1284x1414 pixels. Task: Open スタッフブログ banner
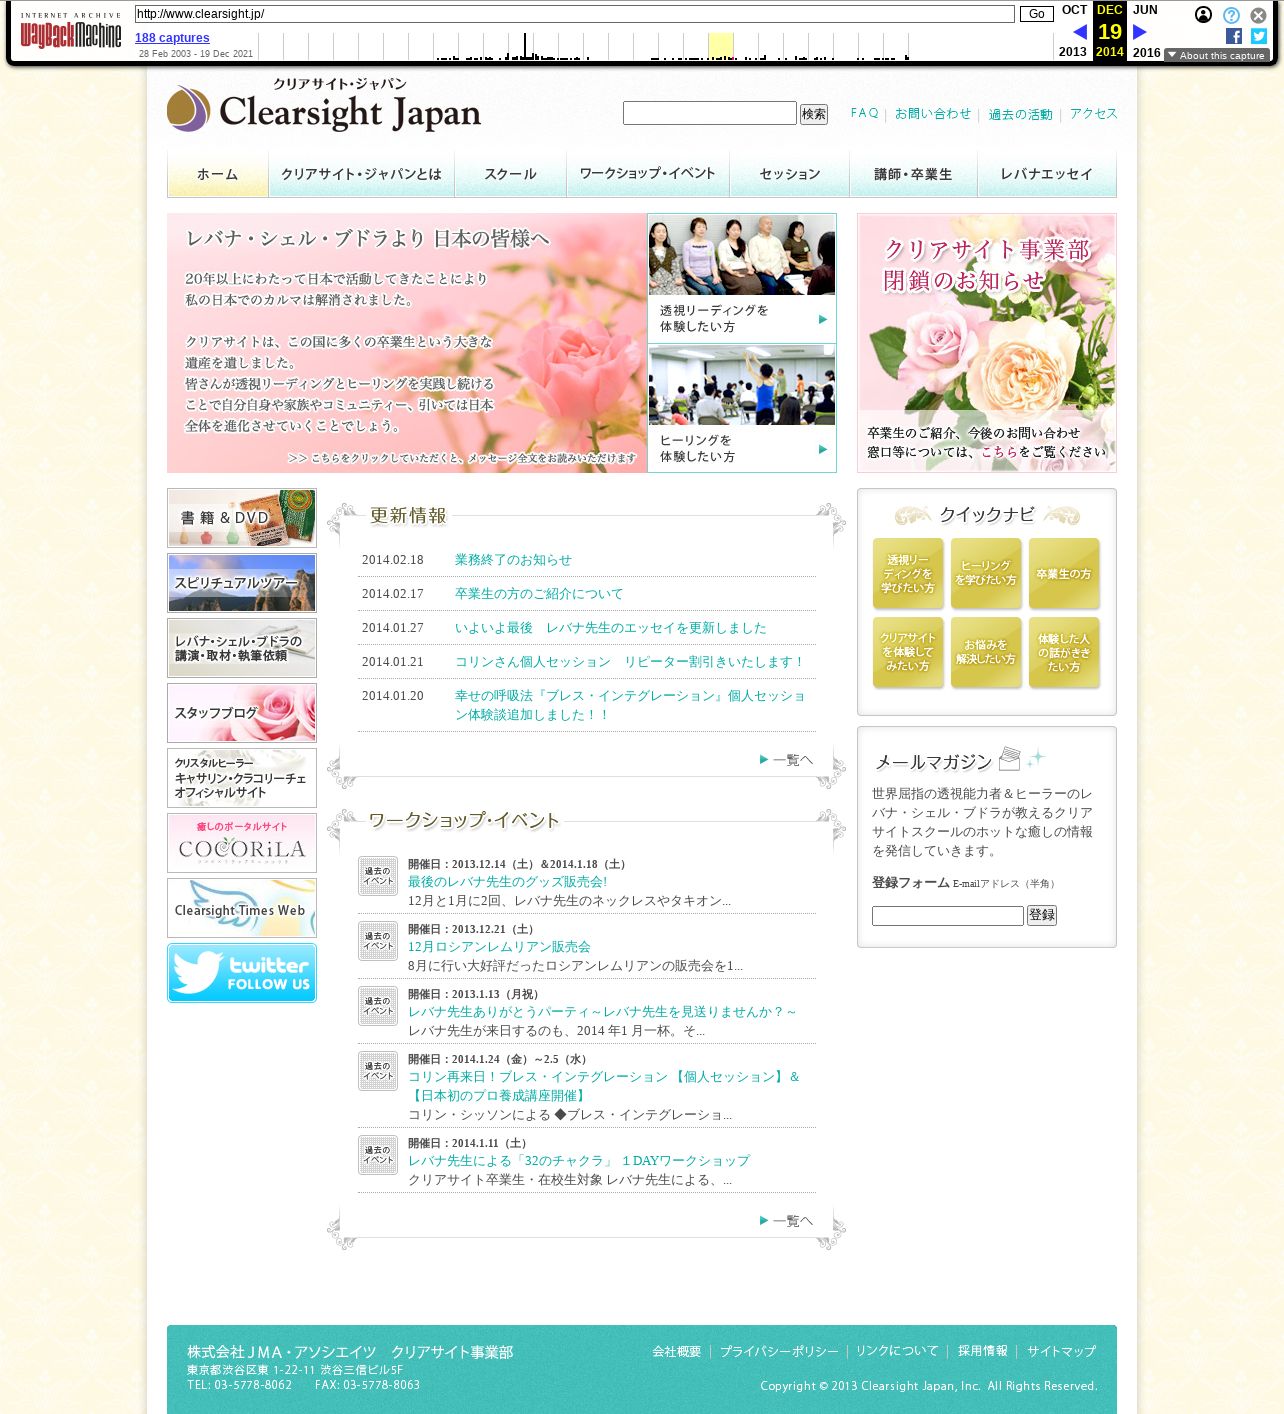coord(242,713)
